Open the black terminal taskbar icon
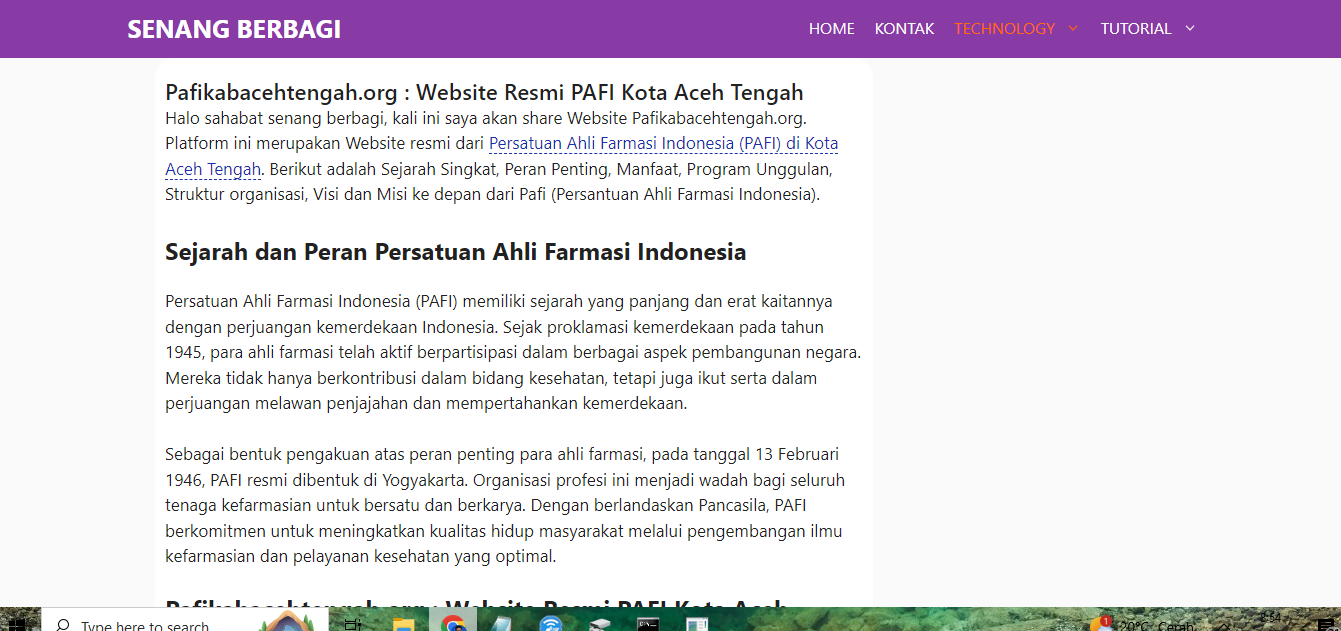Screen dimensions: 1341x631 coord(648,624)
